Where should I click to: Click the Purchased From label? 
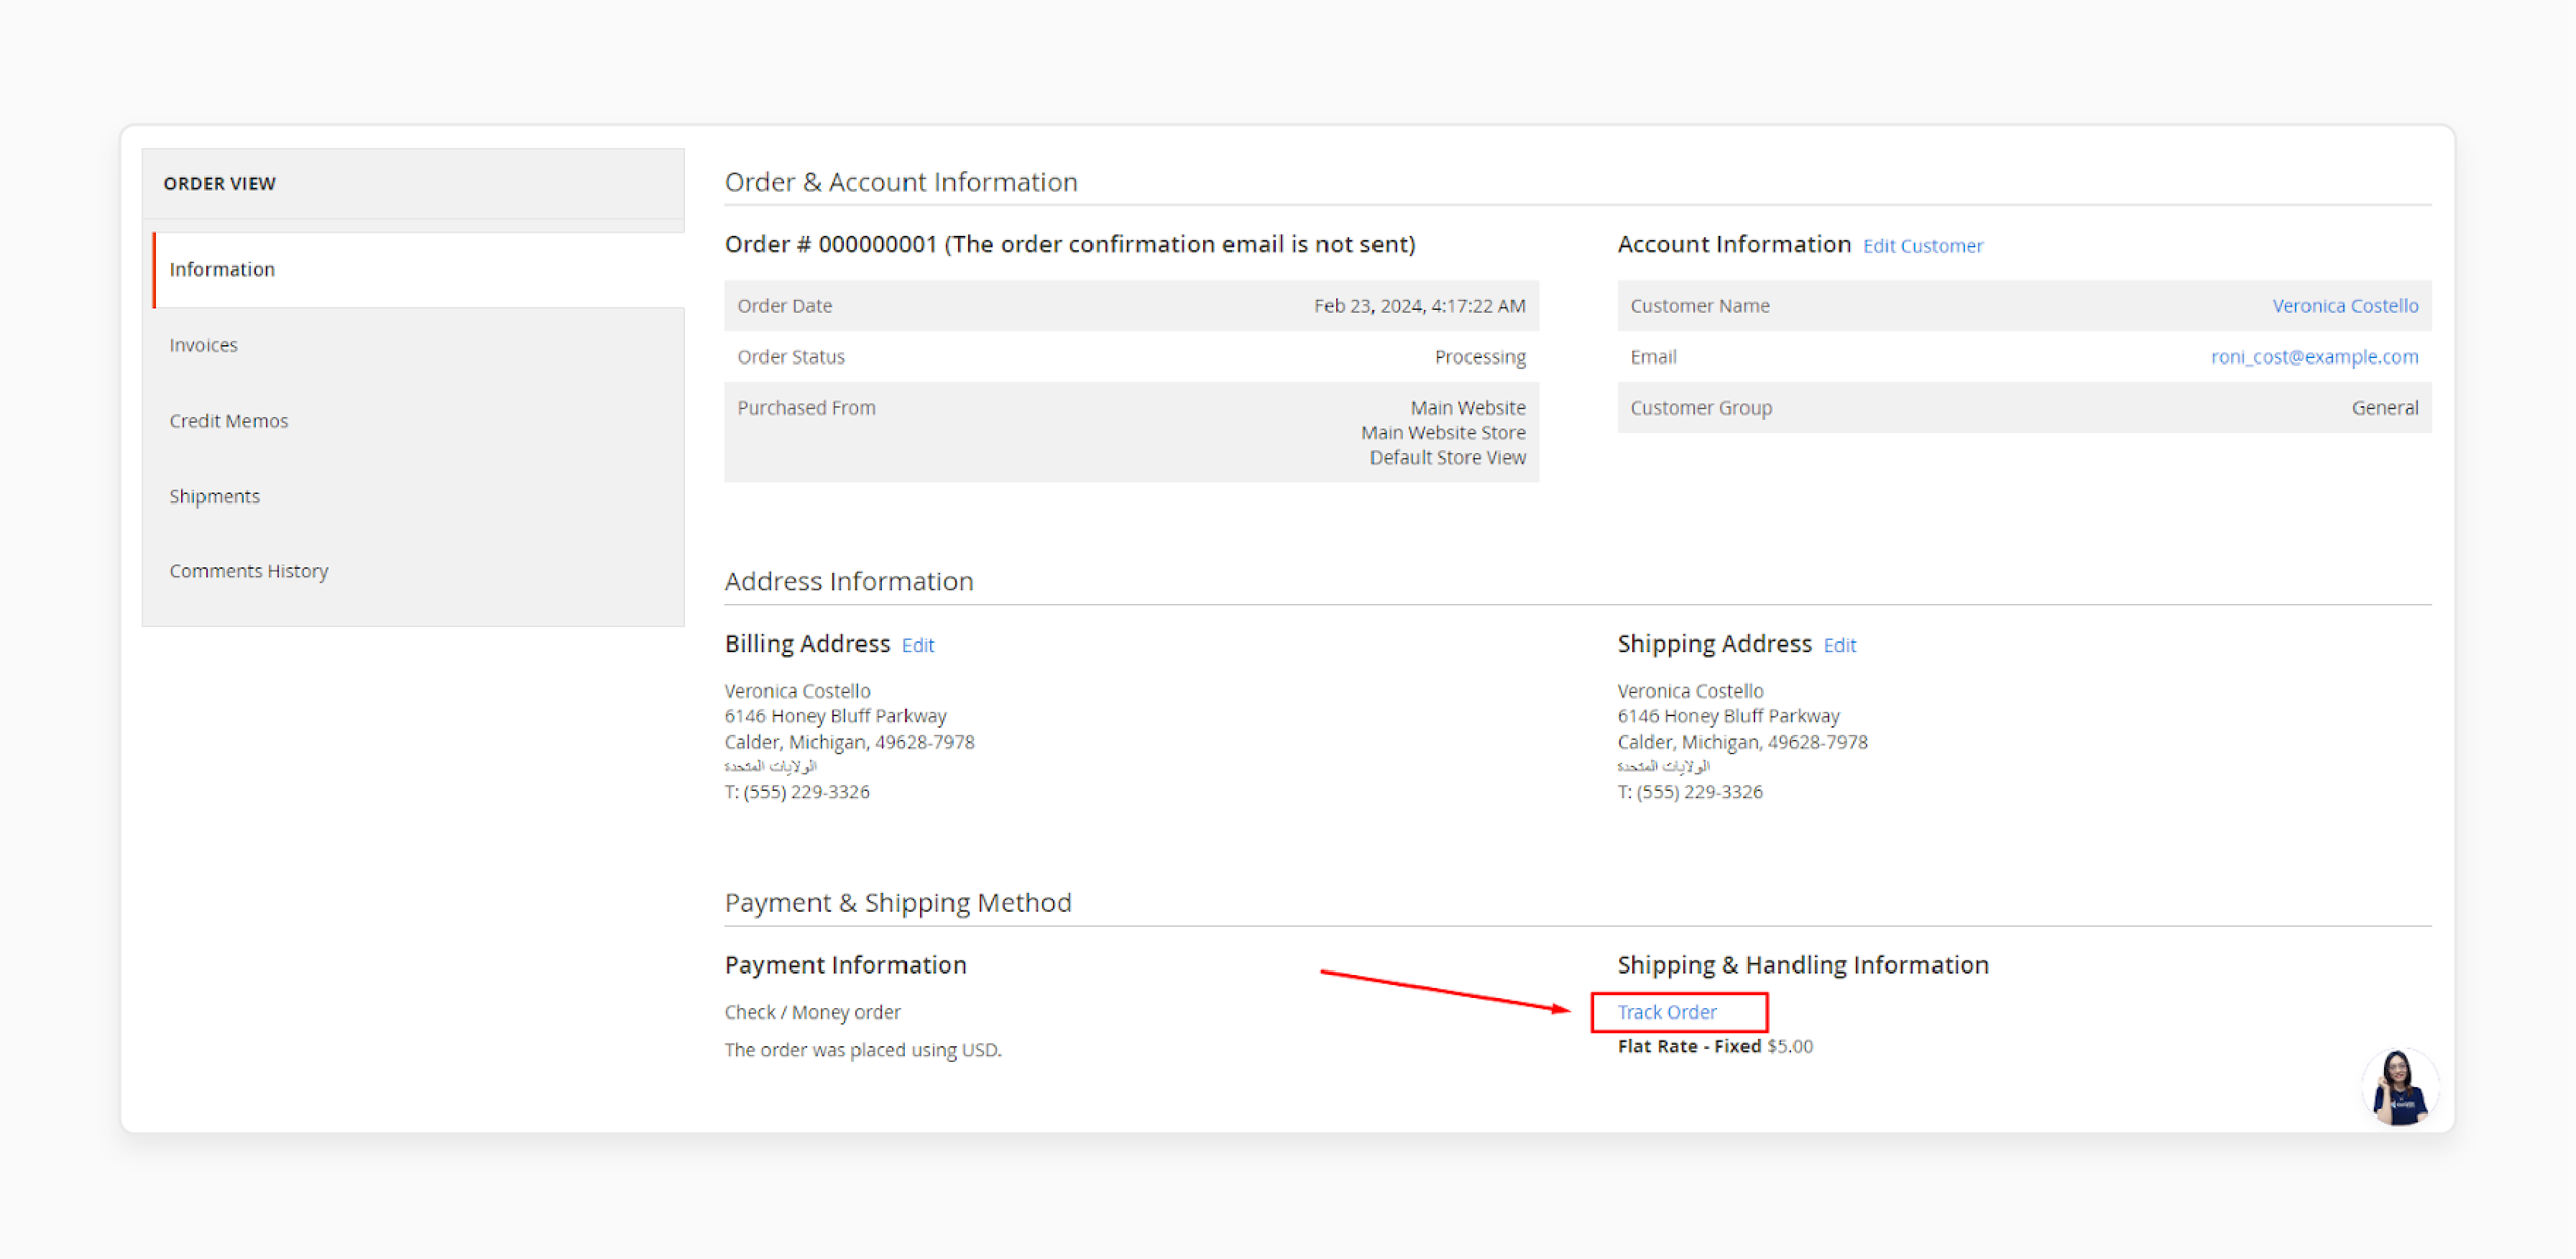click(806, 408)
